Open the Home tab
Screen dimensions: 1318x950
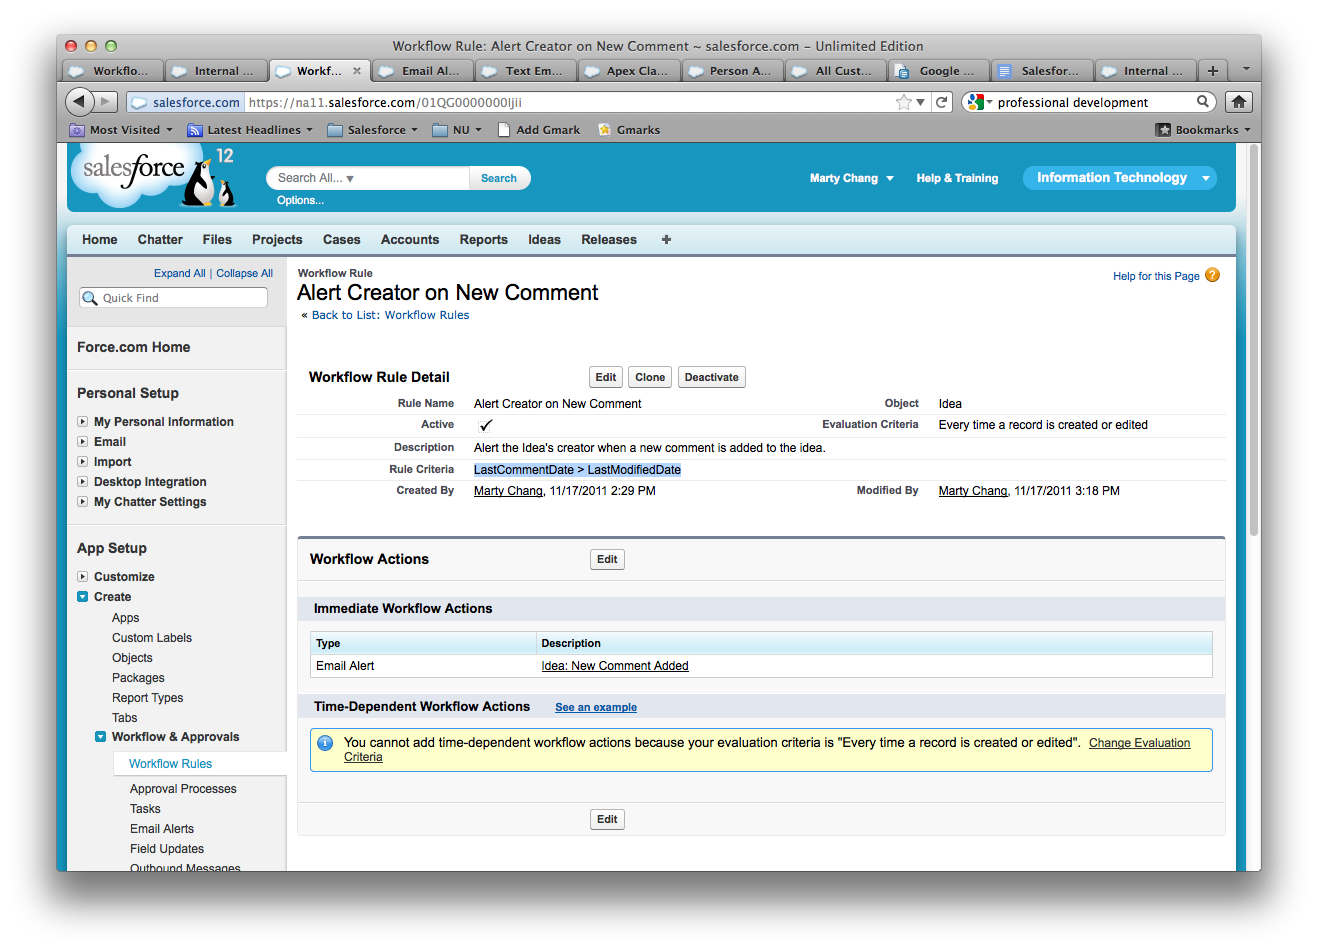pos(100,240)
